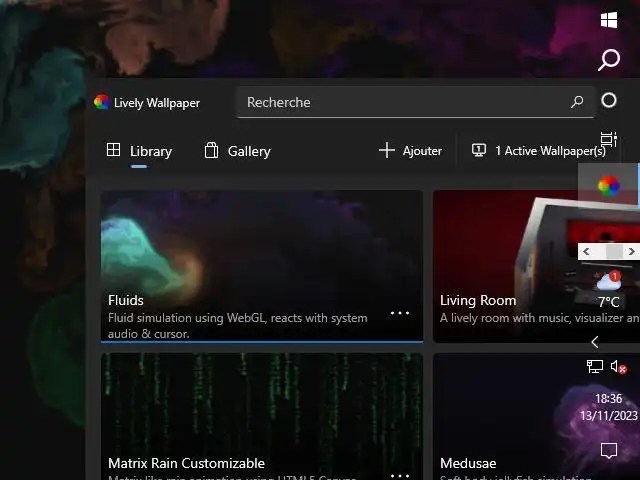Click the Gallery shopping bag icon
Image resolution: width=640 pixels, height=480 pixels.
(x=211, y=150)
